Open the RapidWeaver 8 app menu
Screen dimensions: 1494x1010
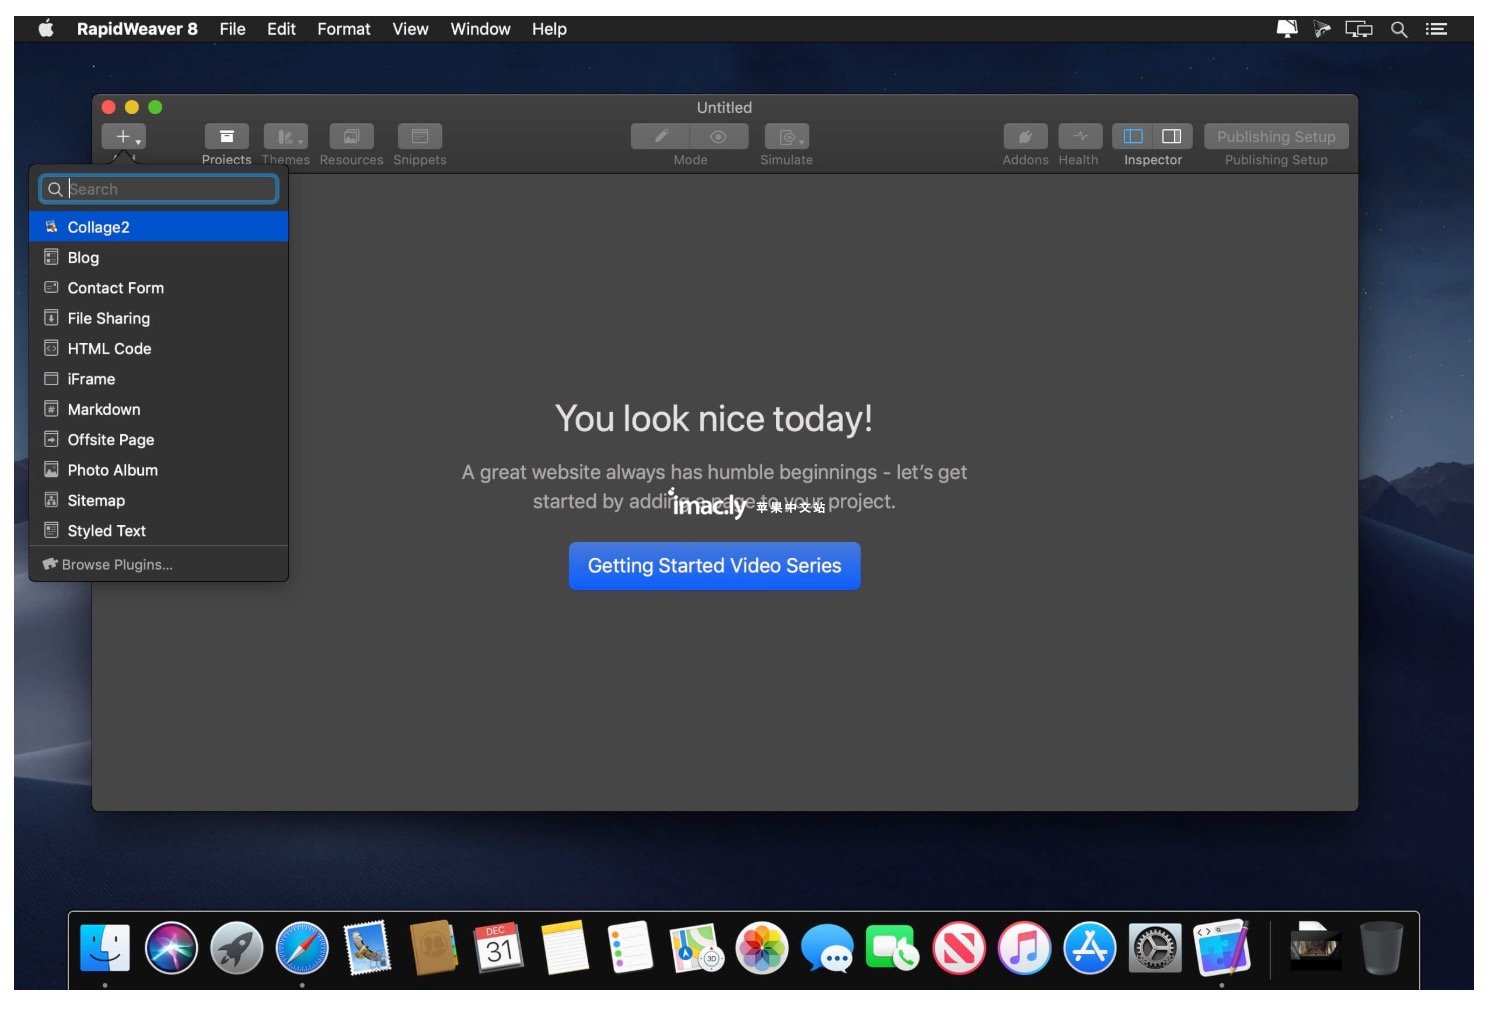pos(137,29)
